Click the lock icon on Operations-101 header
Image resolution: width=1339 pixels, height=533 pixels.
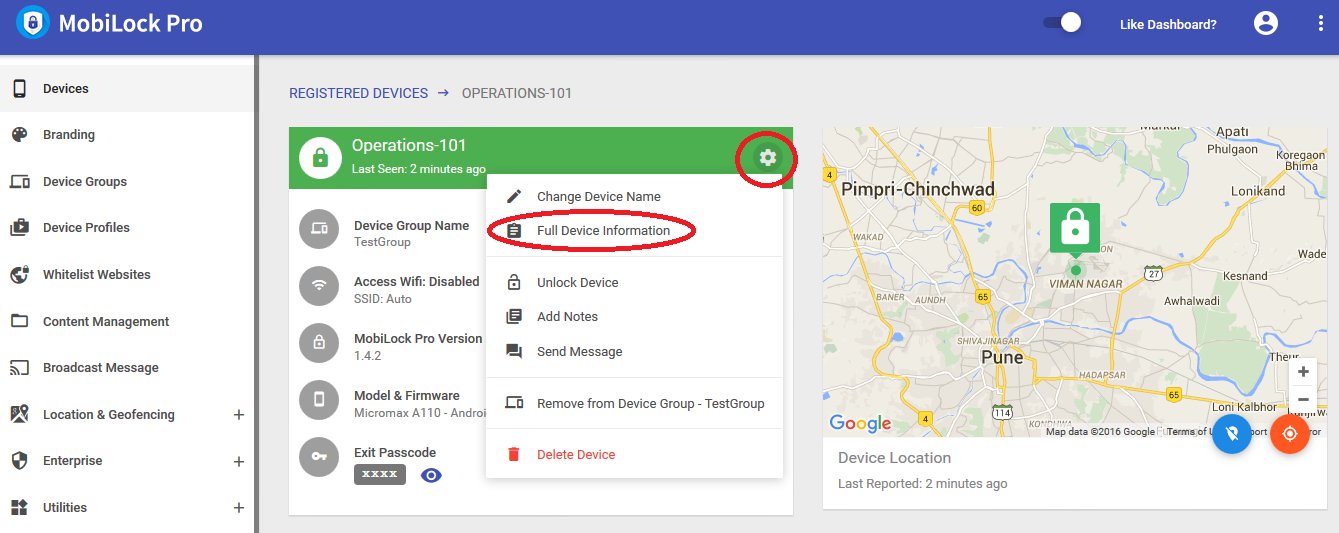[320, 158]
